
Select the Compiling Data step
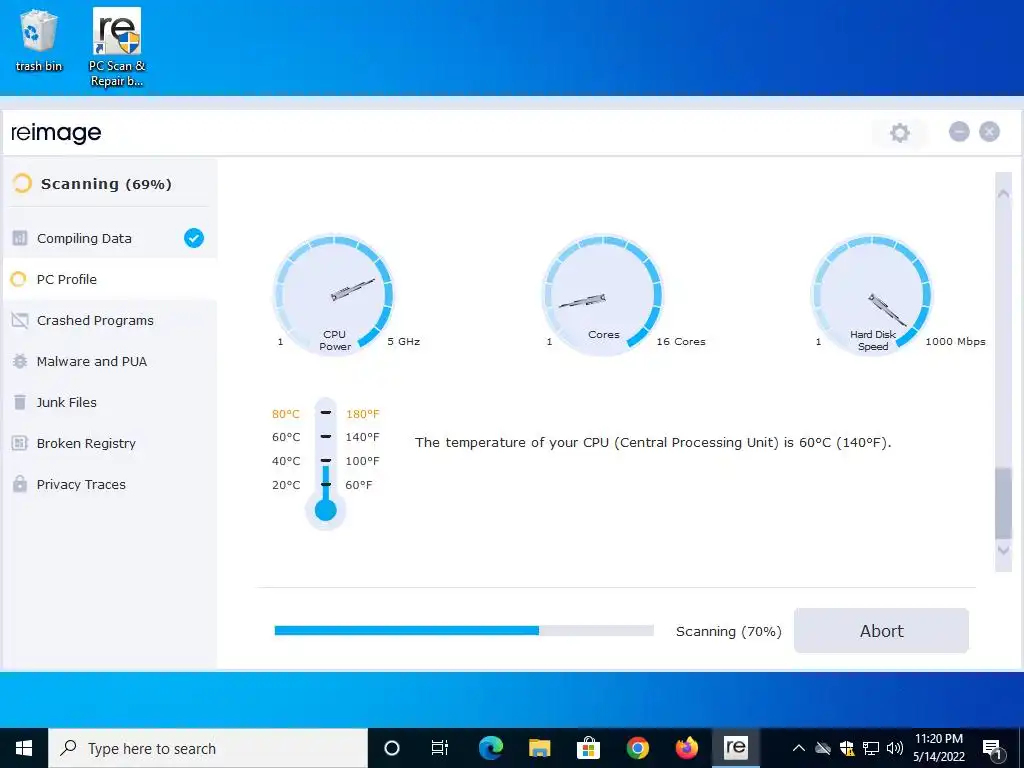(110, 238)
